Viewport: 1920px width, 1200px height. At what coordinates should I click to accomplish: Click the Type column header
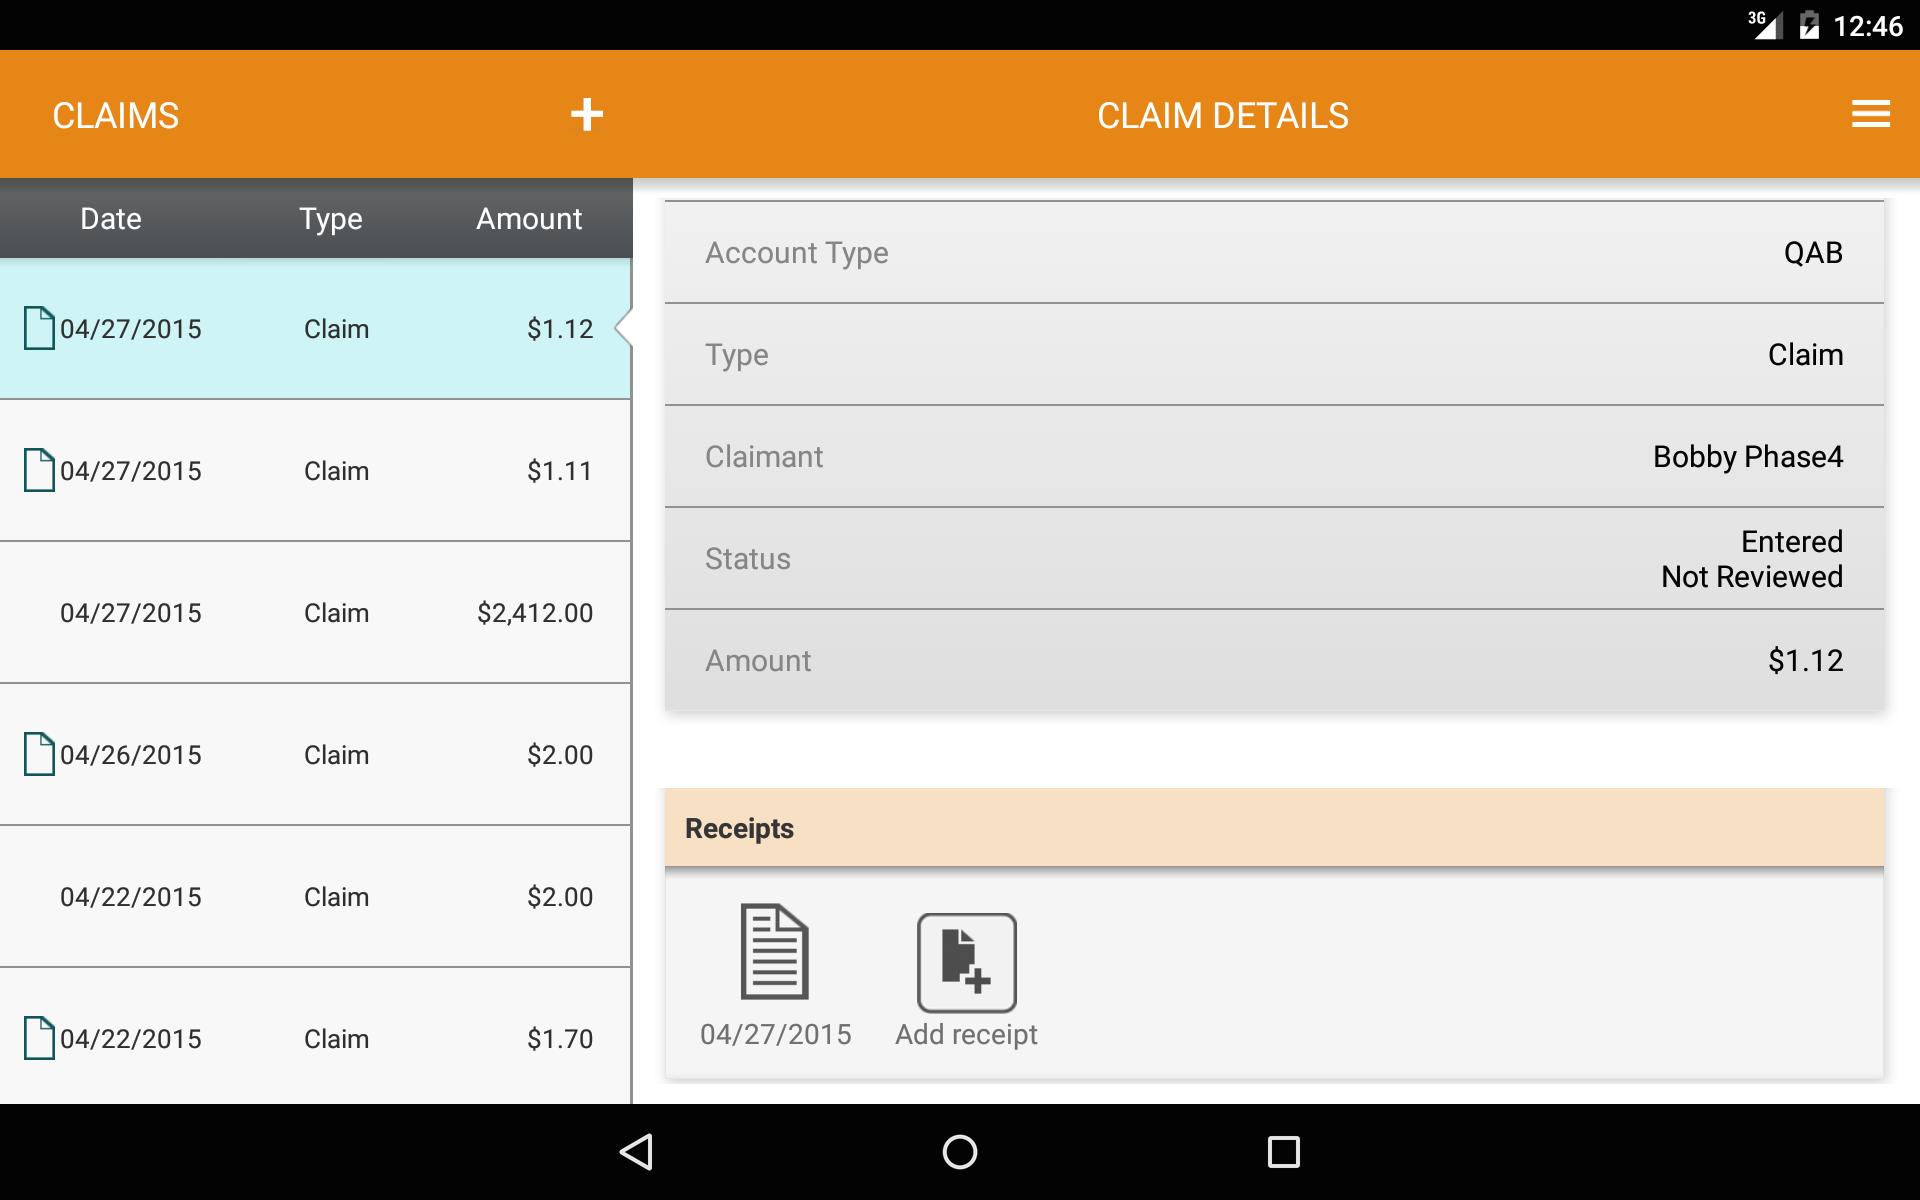click(331, 219)
